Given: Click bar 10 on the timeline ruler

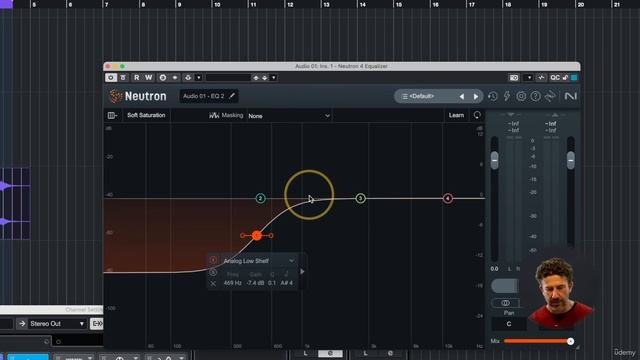Looking at the screenshot, I should pyautogui.click(x=217, y=4).
